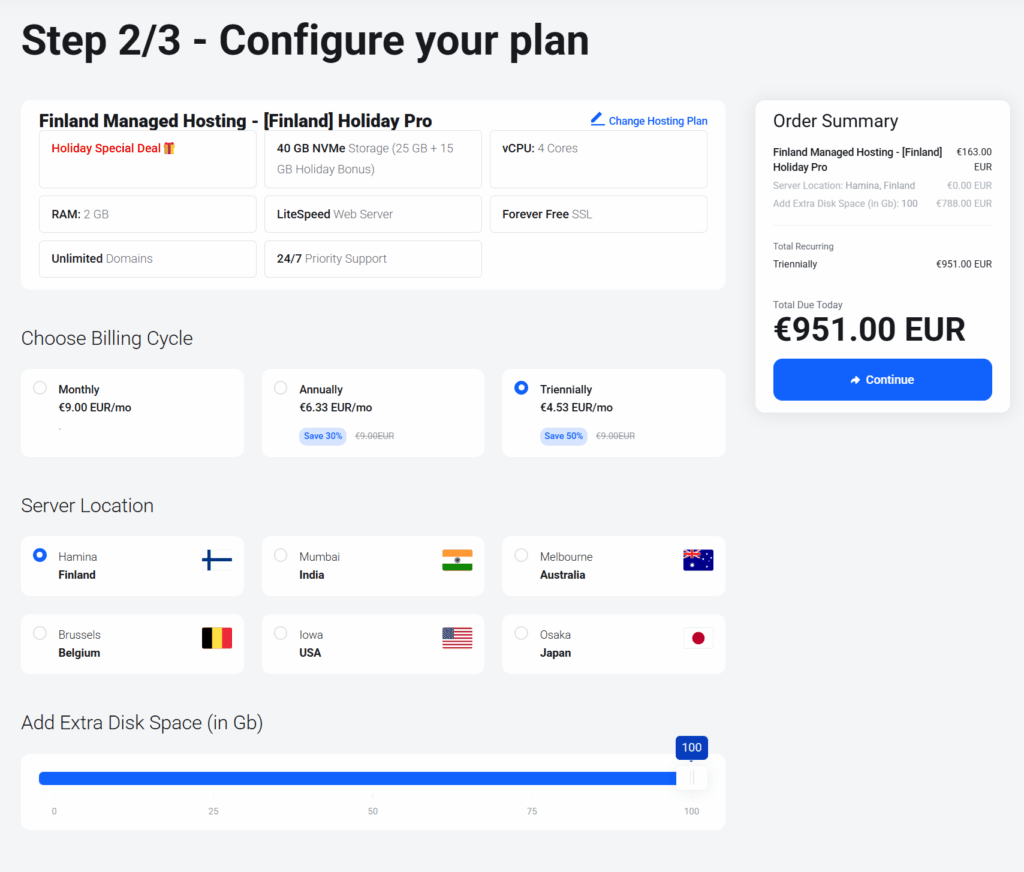
Task: Click the Finland flag icon
Action: click(x=215, y=562)
